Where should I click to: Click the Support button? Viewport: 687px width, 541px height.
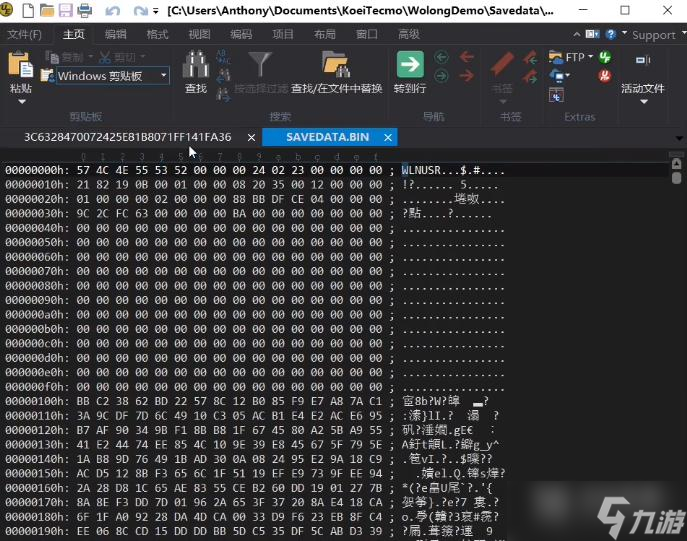pyautogui.click(x=653, y=35)
